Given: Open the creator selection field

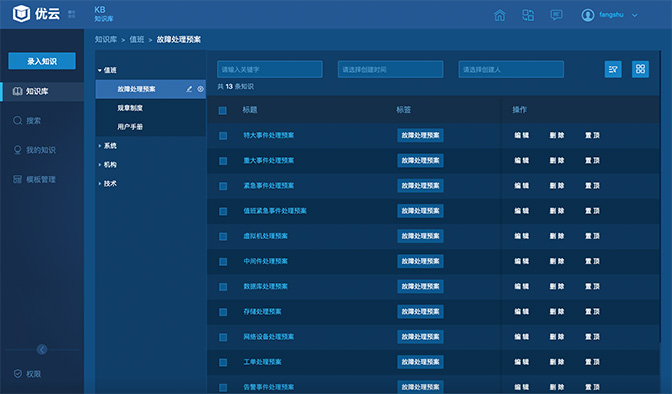Looking at the screenshot, I should [x=511, y=69].
